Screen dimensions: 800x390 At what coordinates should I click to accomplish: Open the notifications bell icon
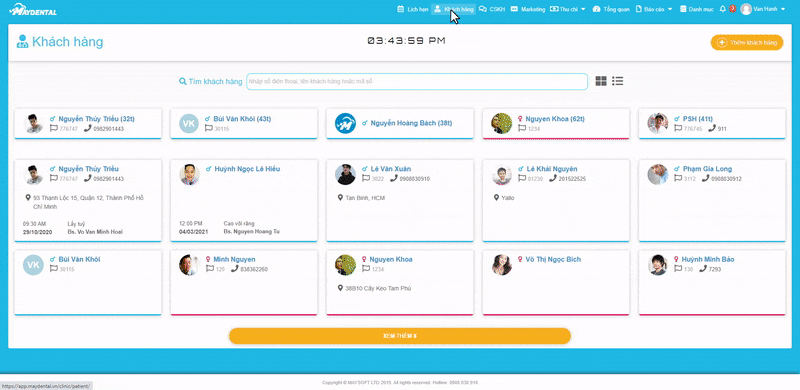[722, 9]
